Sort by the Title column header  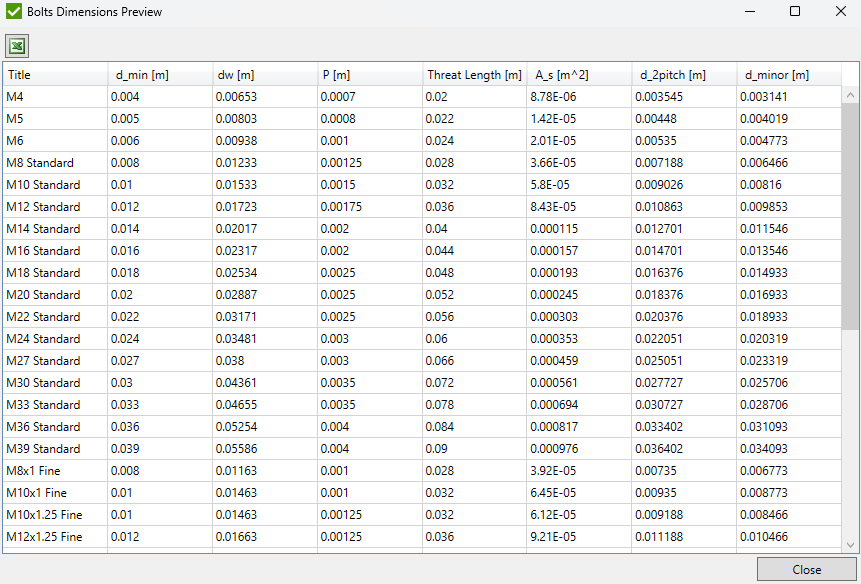coord(55,75)
